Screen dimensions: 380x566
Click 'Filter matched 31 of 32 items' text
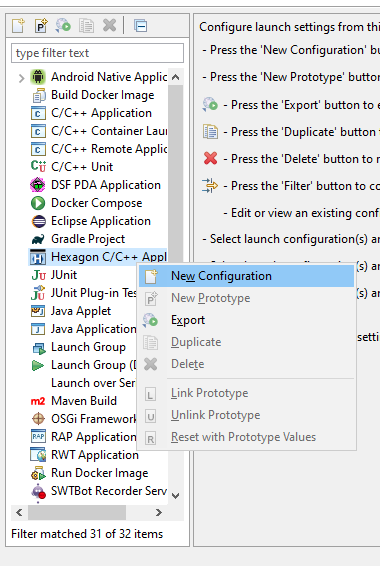click(87, 534)
